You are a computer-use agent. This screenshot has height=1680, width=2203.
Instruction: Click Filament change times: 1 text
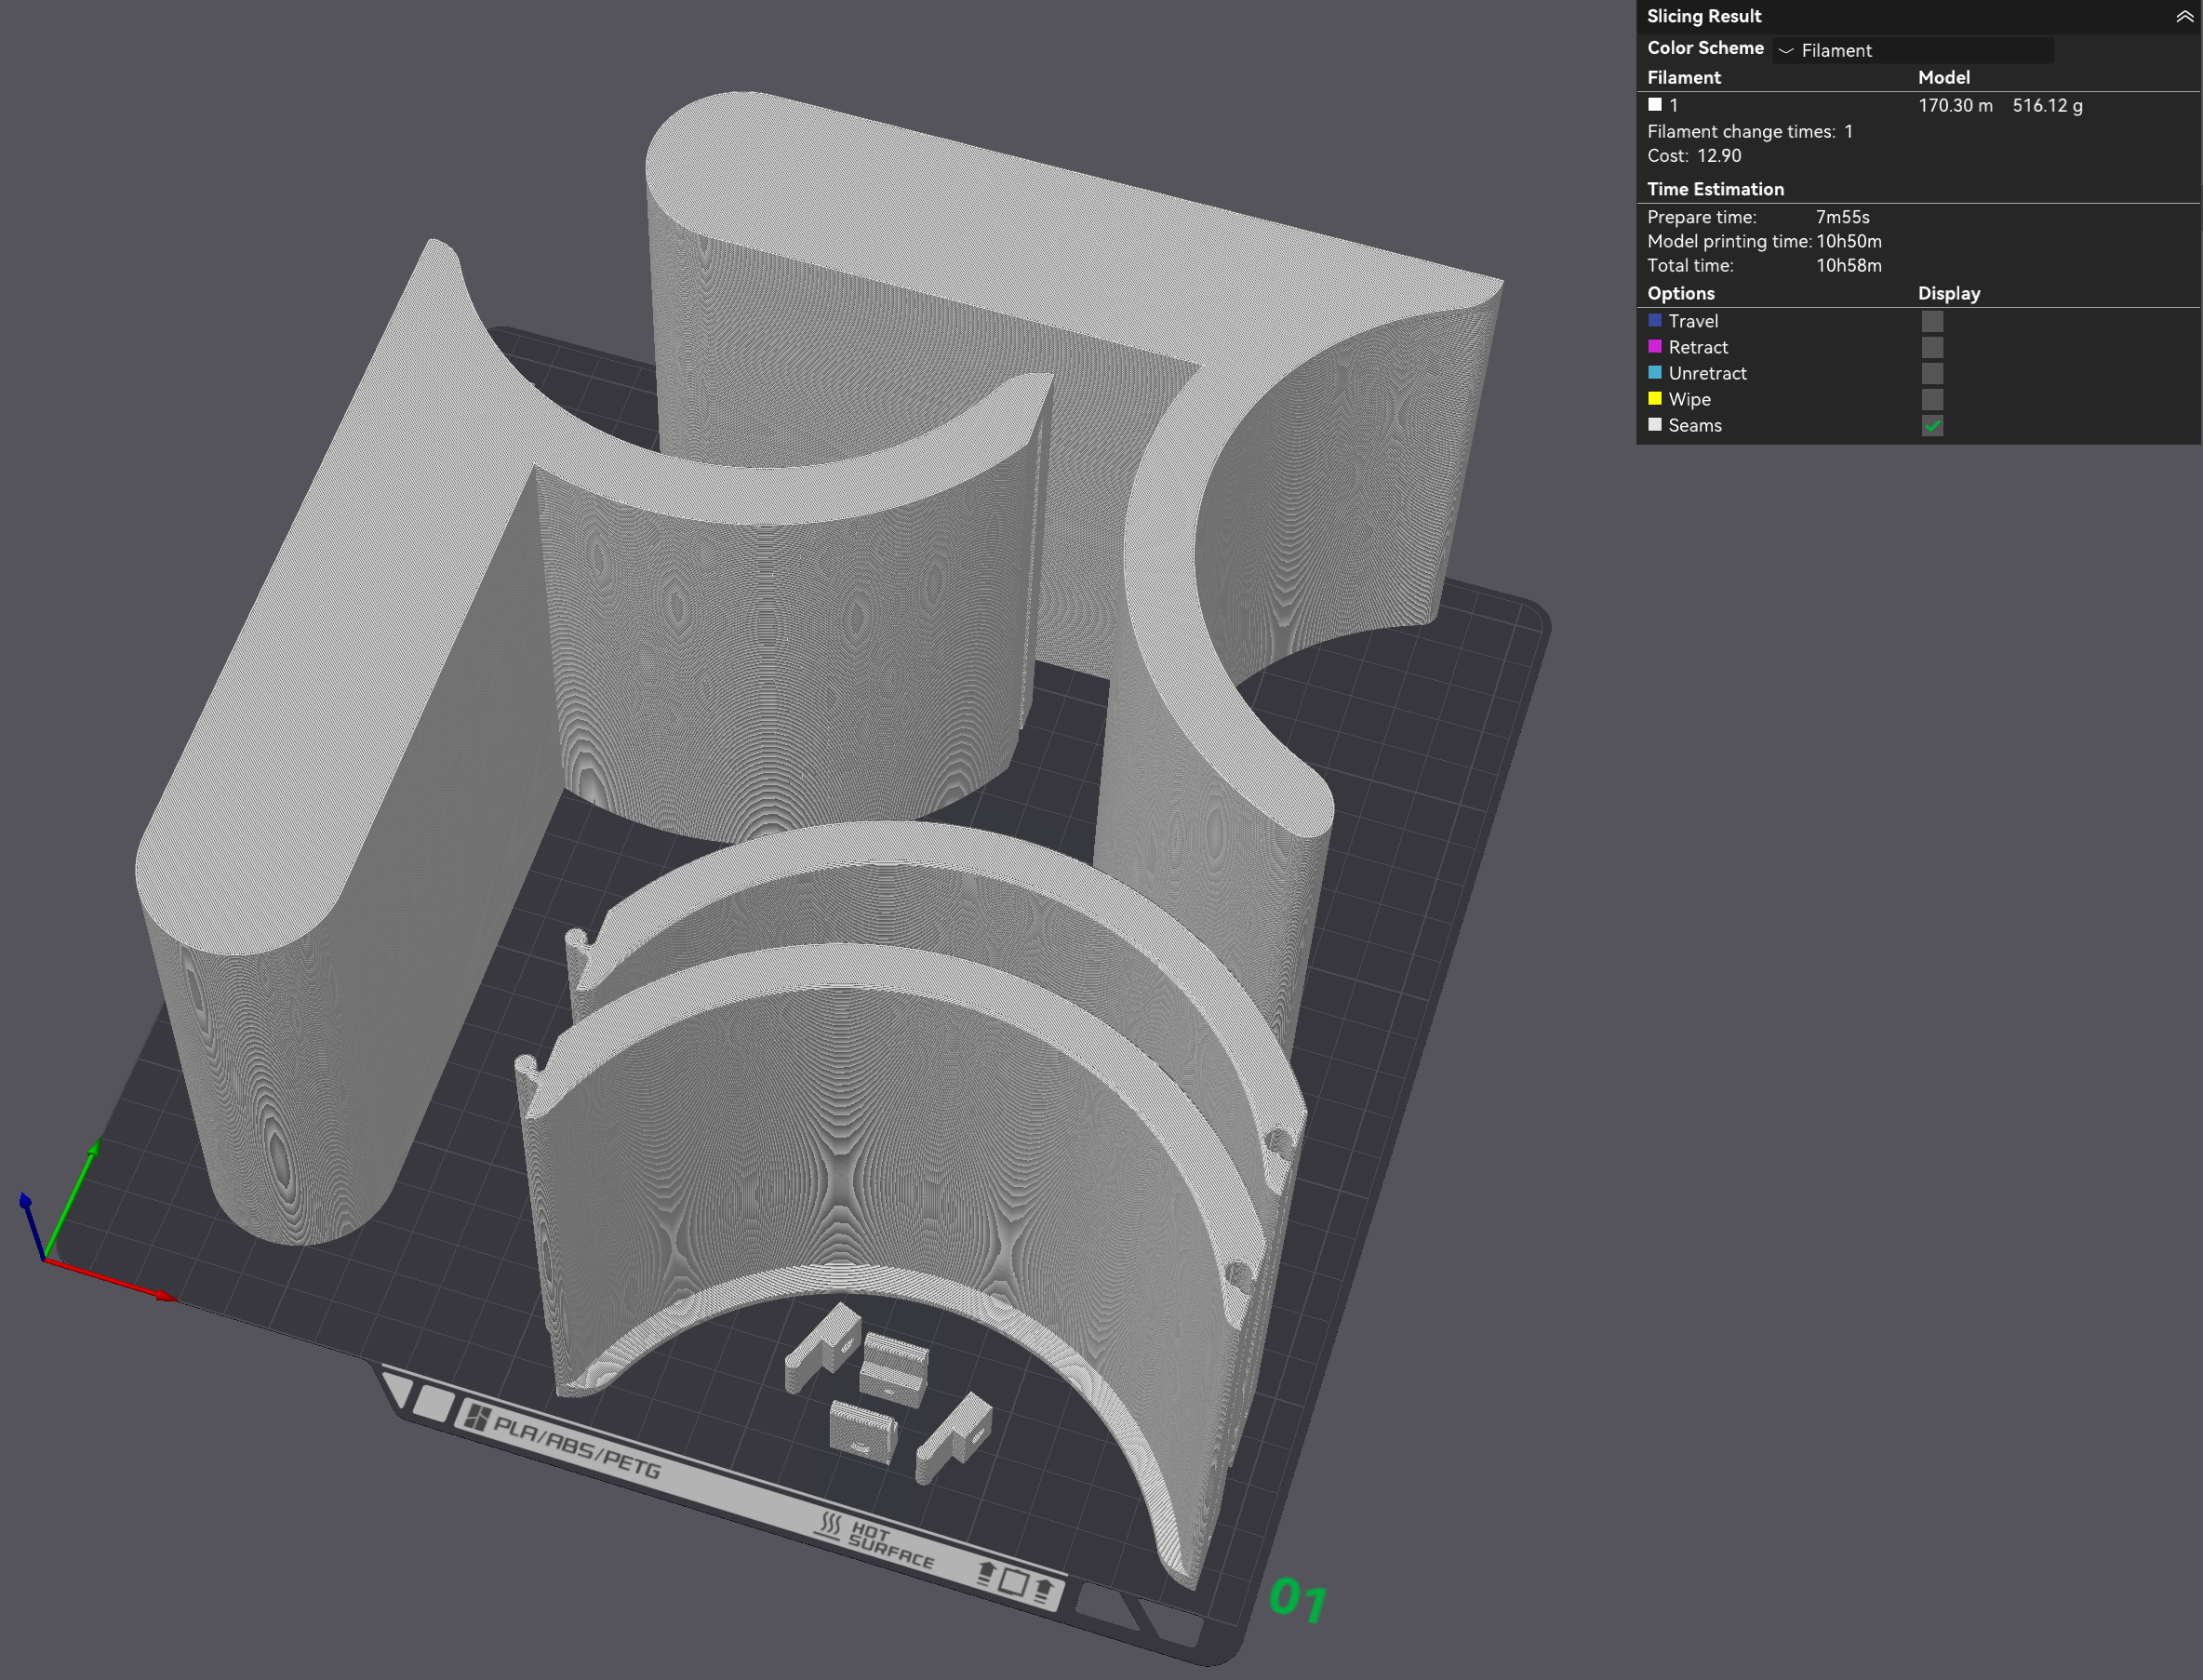click(x=1750, y=131)
